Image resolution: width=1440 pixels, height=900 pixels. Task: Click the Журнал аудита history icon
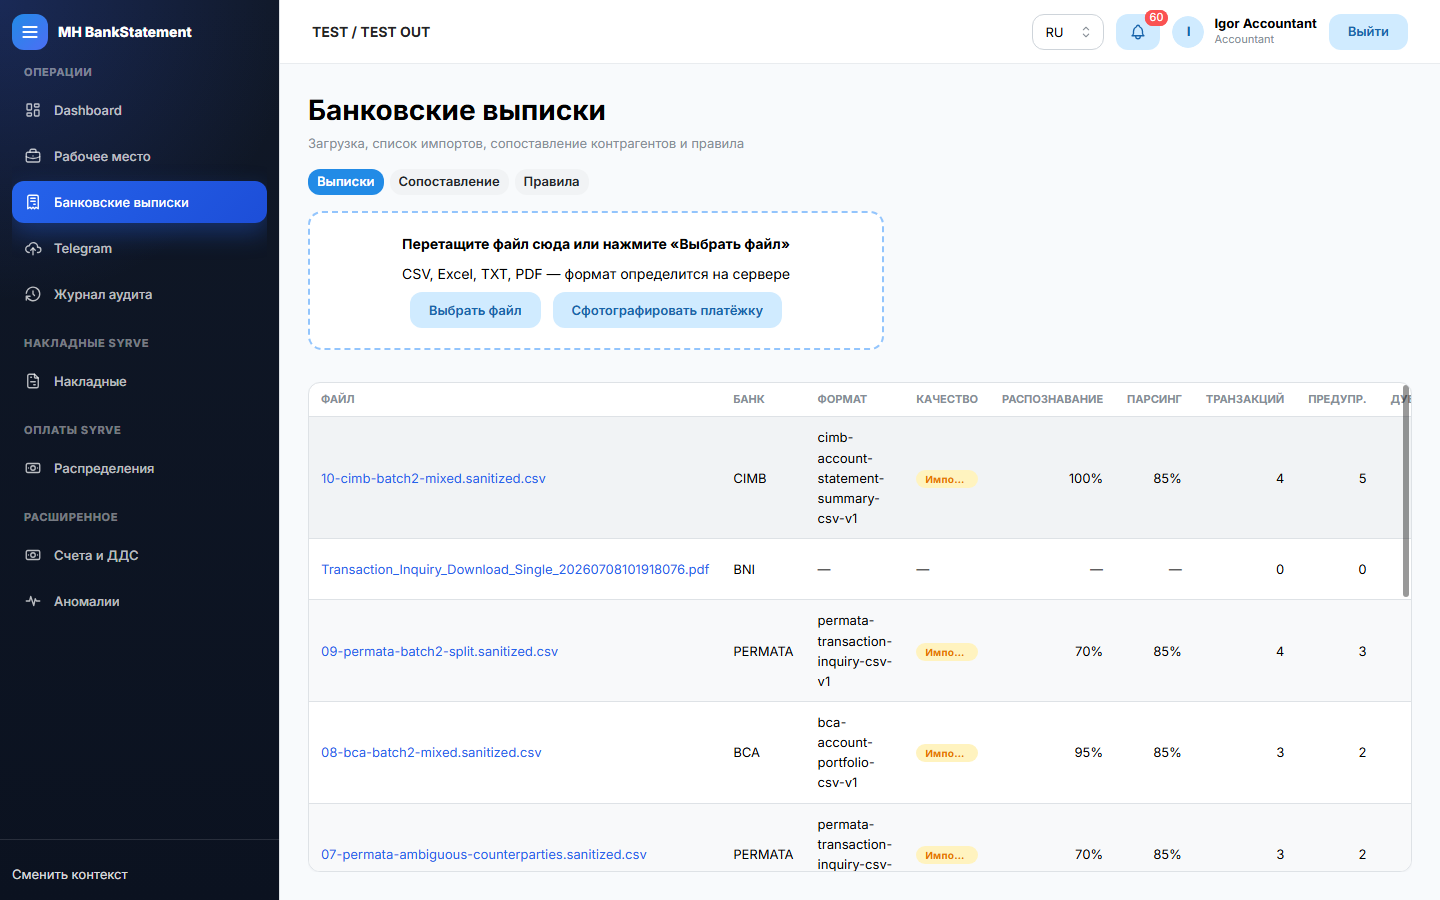pos(33,294)
